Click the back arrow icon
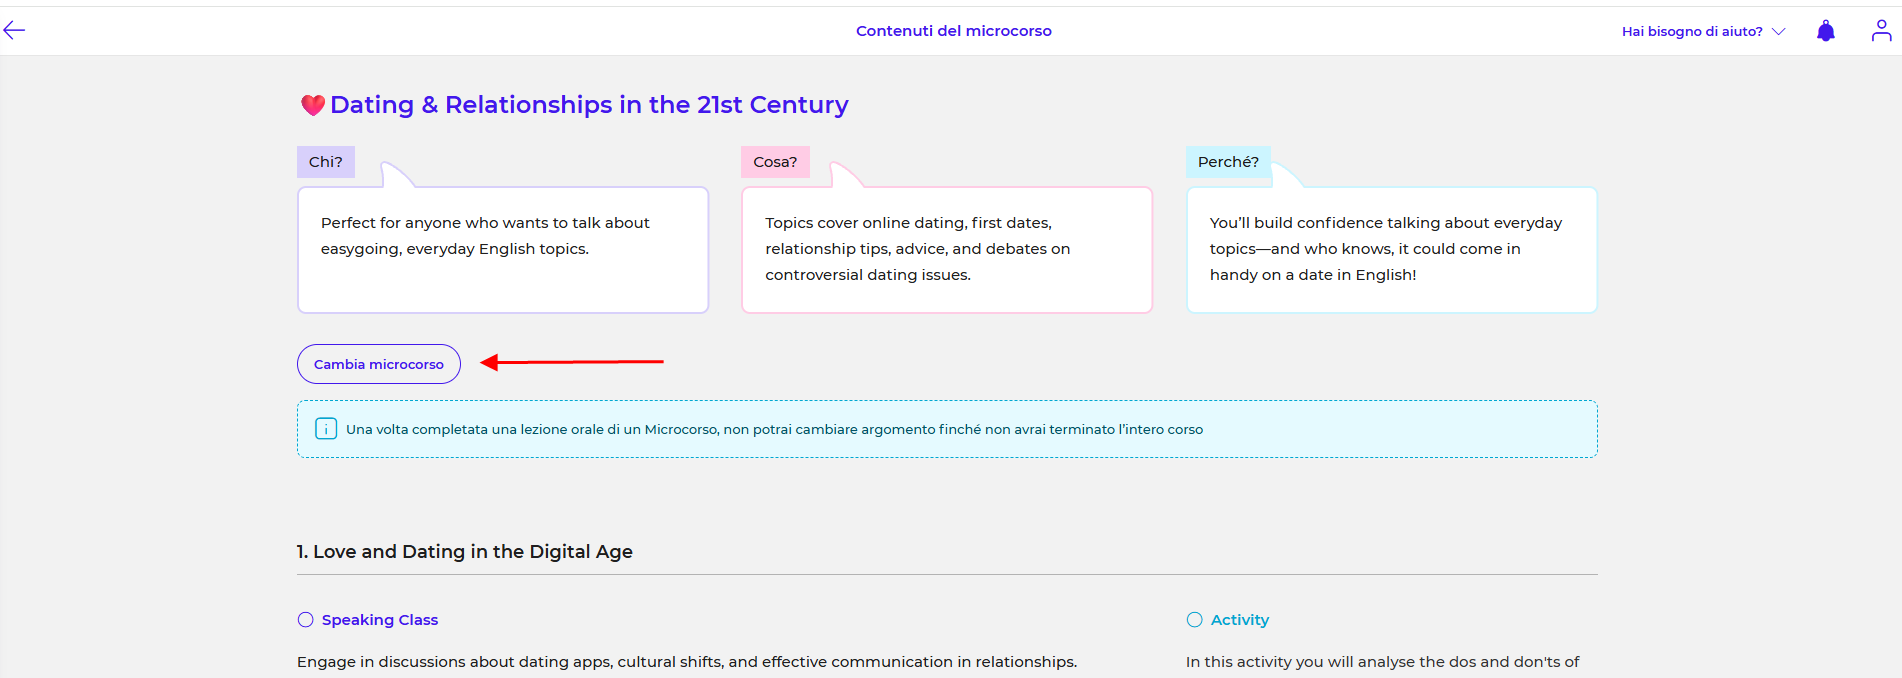This screenshot has height=678, width=1902. [14, 30]
